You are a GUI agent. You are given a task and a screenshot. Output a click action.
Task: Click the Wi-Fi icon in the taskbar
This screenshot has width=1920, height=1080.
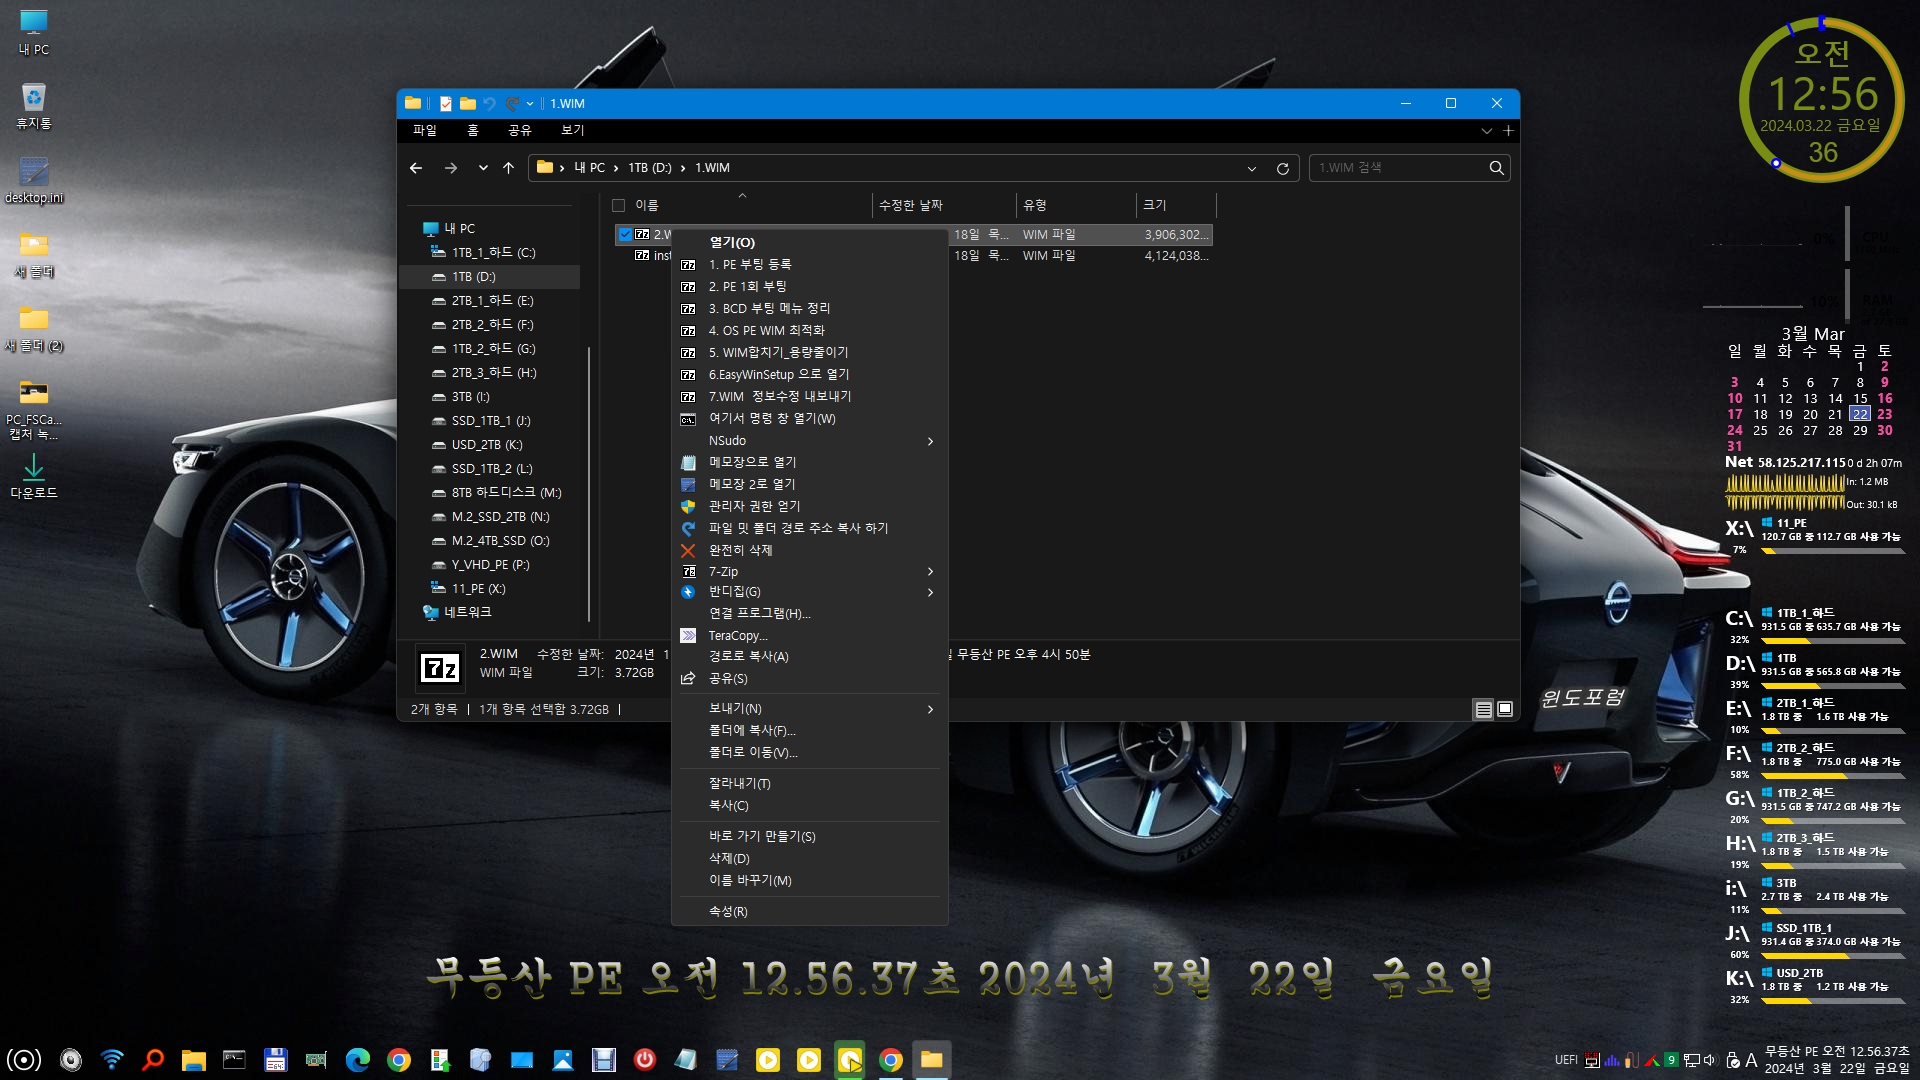112,1059
